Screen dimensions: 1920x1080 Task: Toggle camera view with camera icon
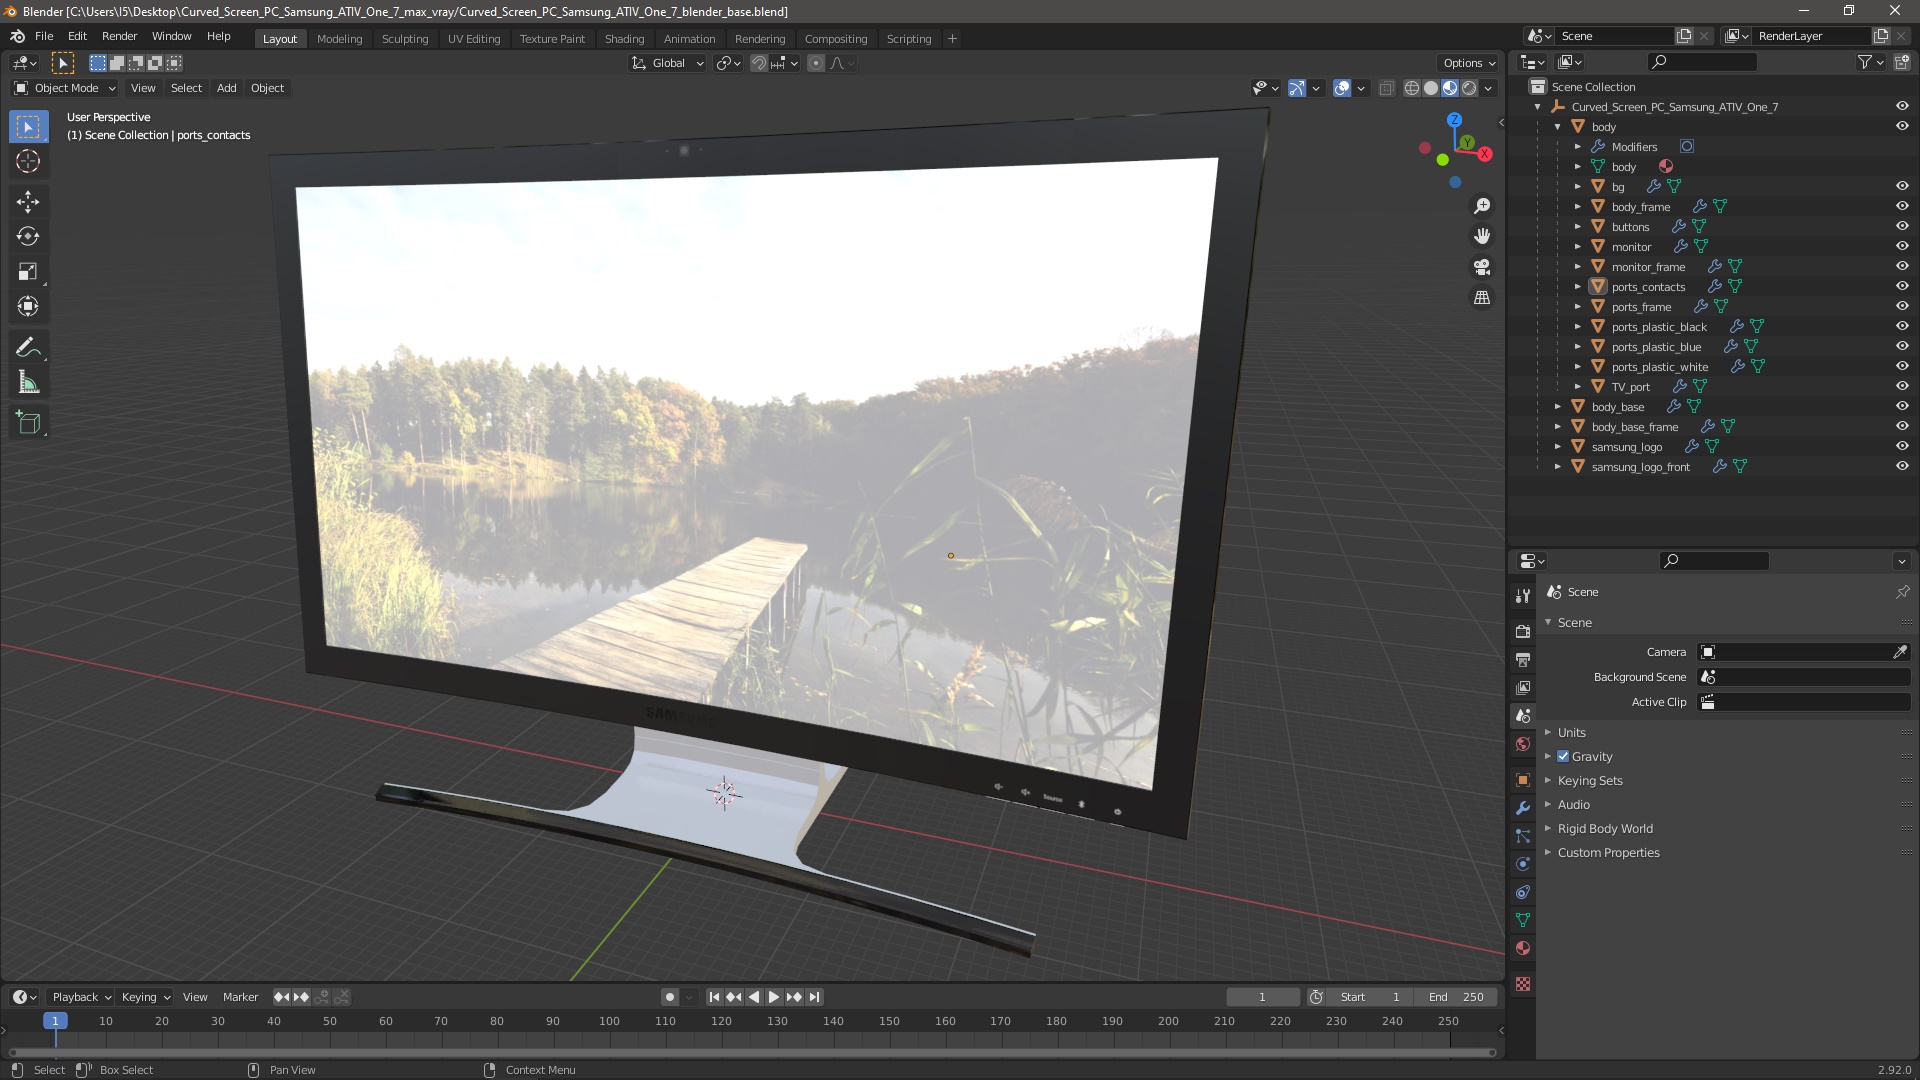tap(1482, 267)
